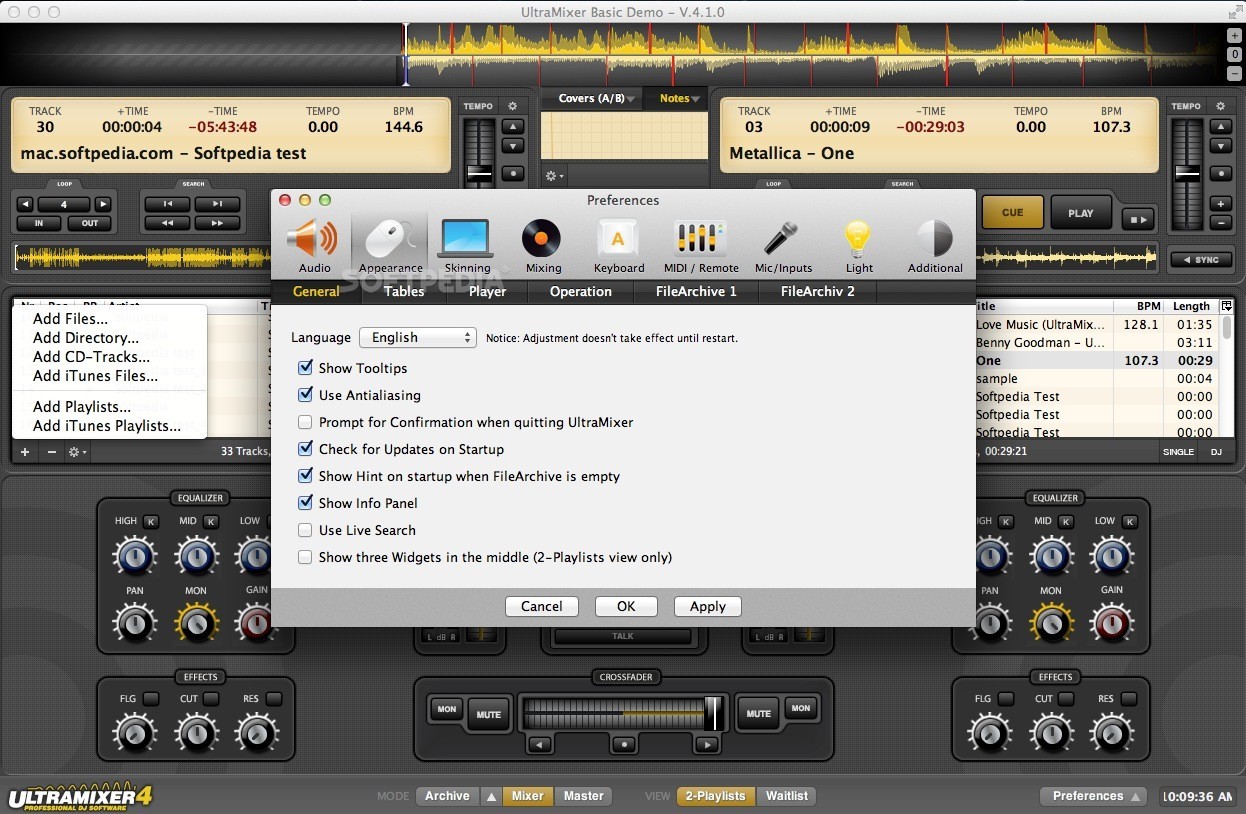
Task: Enable Use Live Search checkbox
Action: point(305,530)
